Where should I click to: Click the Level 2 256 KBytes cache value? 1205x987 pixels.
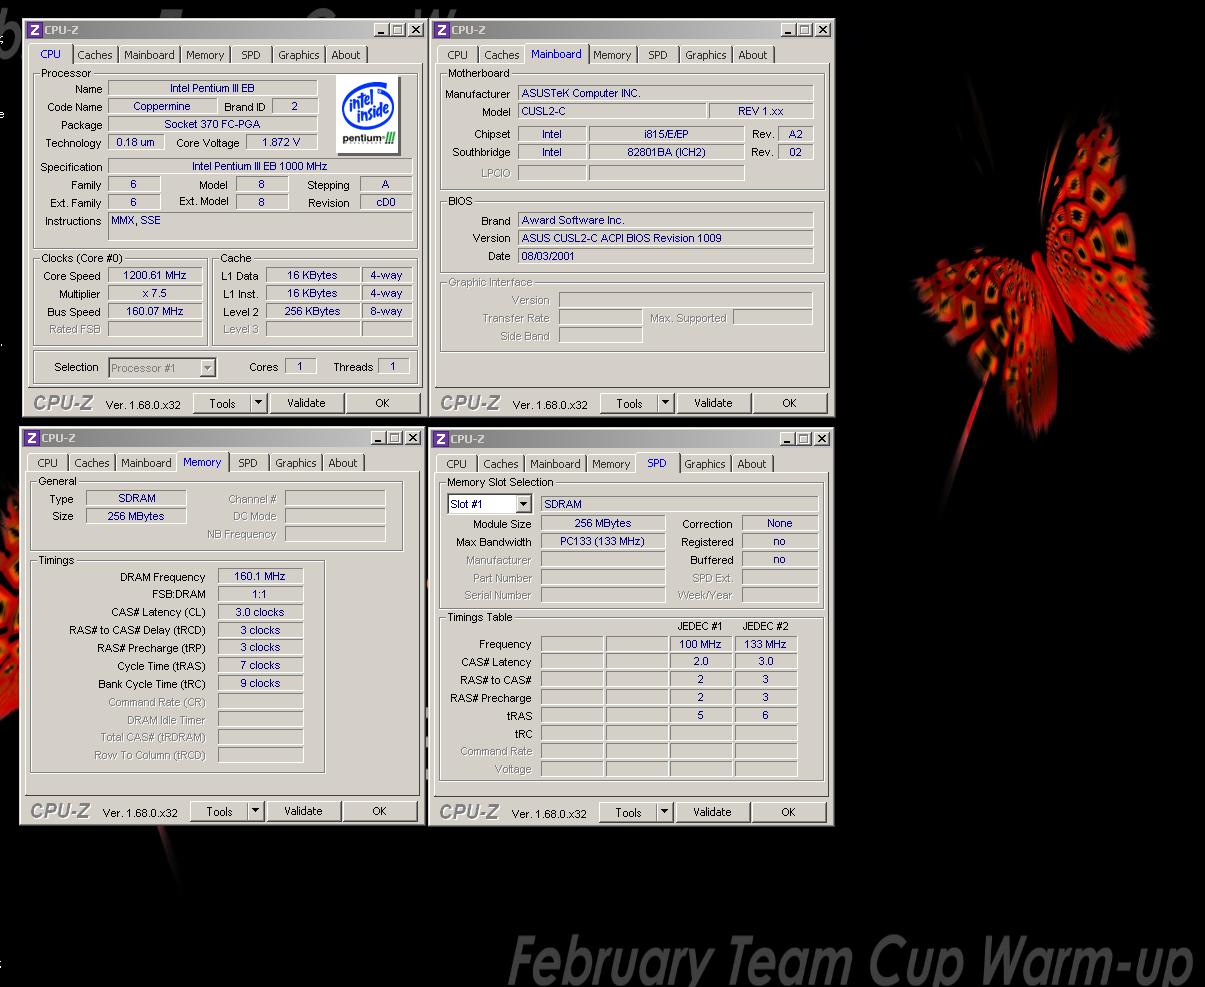[x=312, y=311]
